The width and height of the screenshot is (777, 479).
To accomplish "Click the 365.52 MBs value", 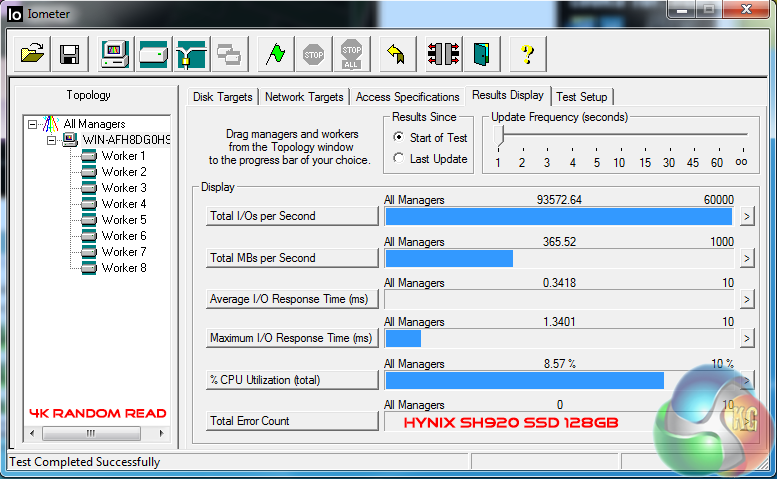I will tap(559, 242).
